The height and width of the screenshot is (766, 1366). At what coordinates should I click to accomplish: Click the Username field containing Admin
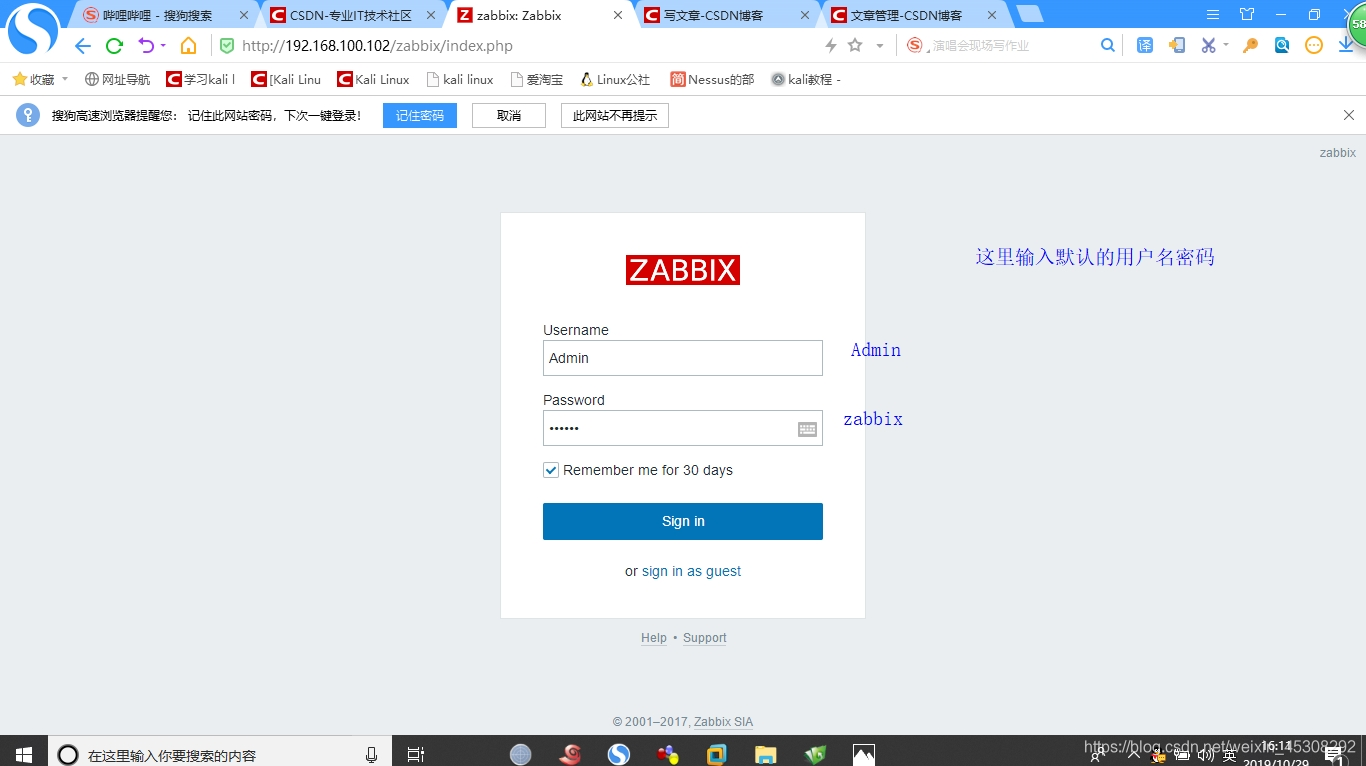pos(683,358)
